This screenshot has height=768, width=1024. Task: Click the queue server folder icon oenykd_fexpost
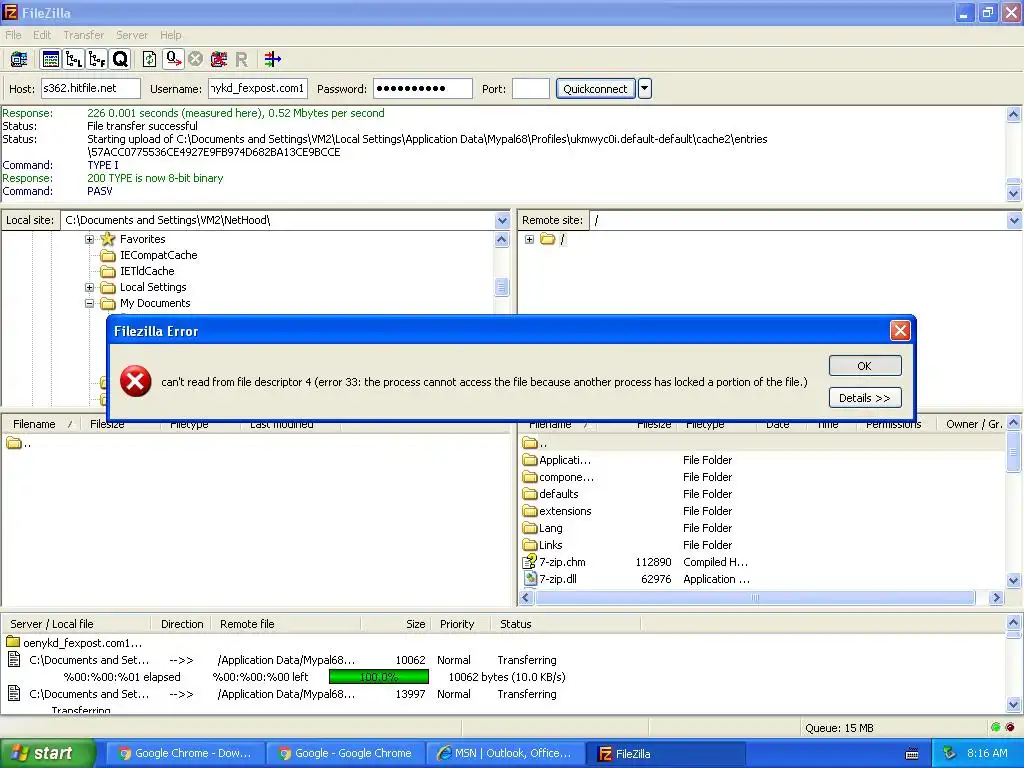click(x=13, y=642)
